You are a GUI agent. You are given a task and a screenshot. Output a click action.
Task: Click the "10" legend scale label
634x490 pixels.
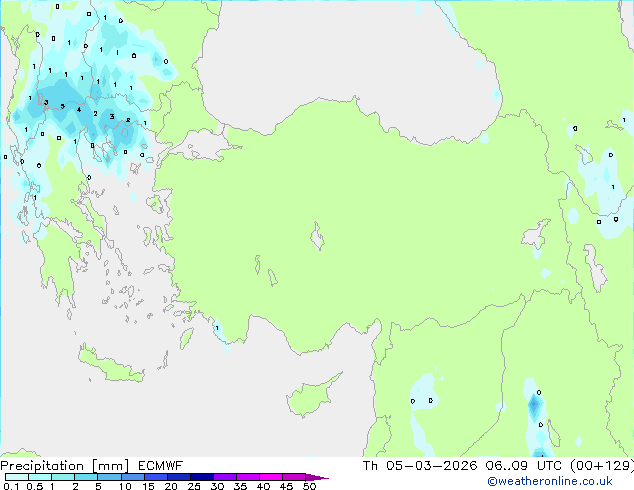(x=125, y=486)
